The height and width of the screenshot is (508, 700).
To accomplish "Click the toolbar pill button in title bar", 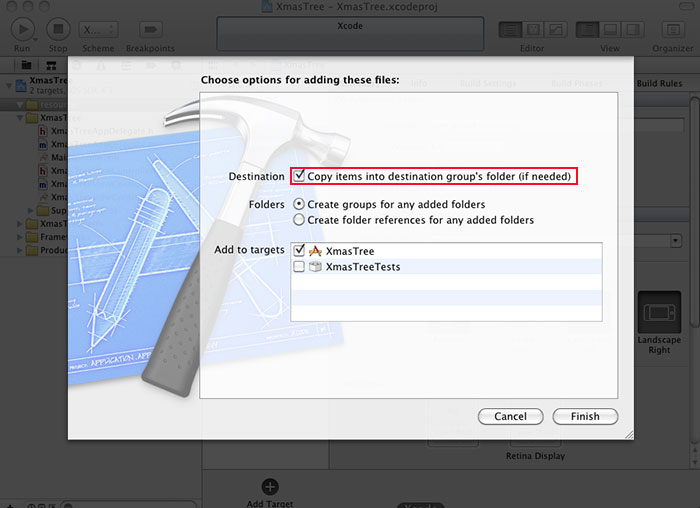I will click(687, 6).
